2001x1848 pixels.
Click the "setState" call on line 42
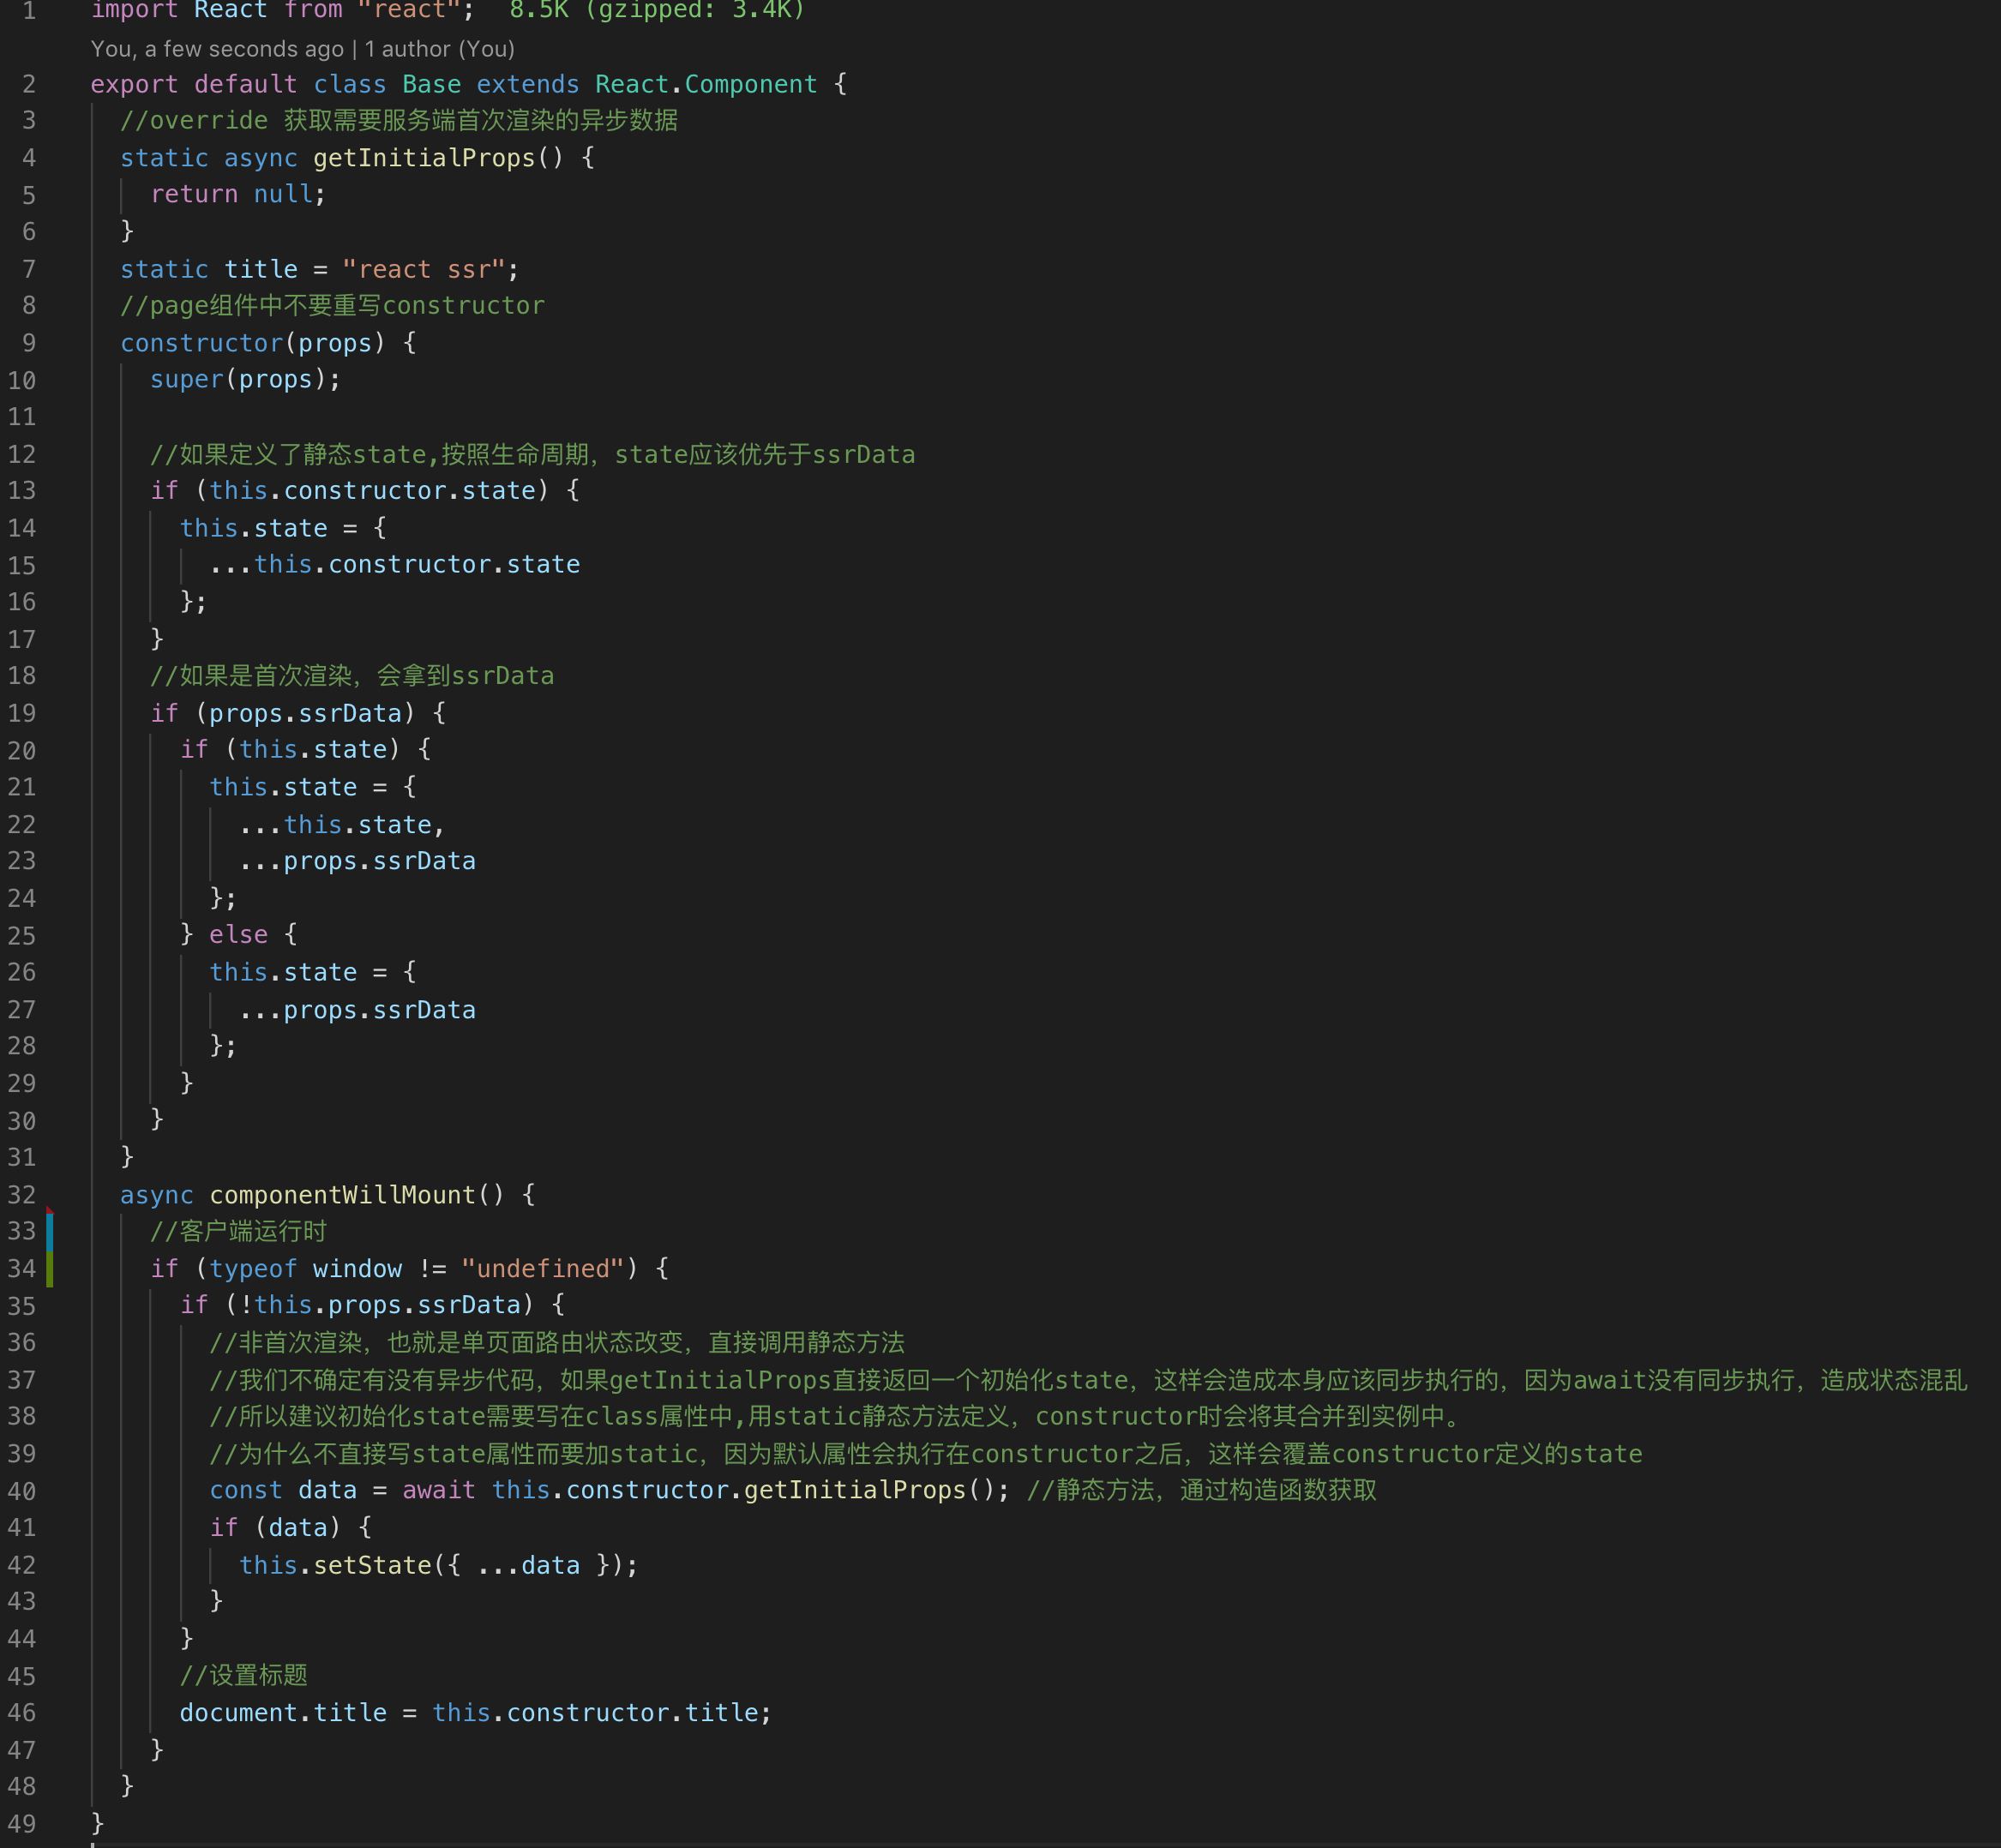tap(372, 1565)
